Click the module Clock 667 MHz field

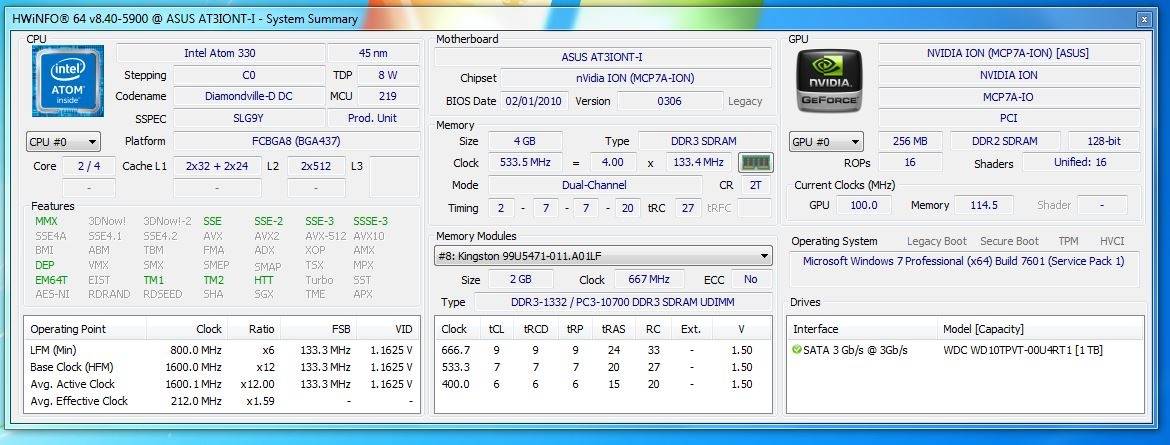pos(649,279)
